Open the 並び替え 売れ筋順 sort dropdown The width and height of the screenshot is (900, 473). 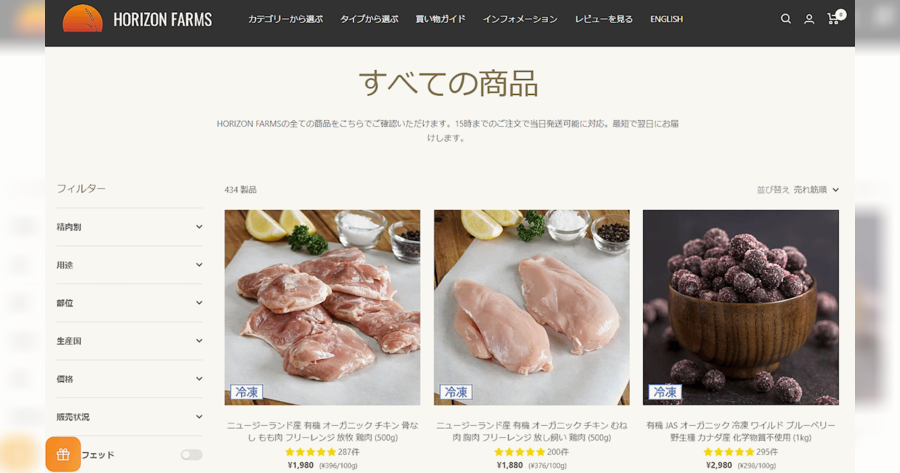coord(797,189)
